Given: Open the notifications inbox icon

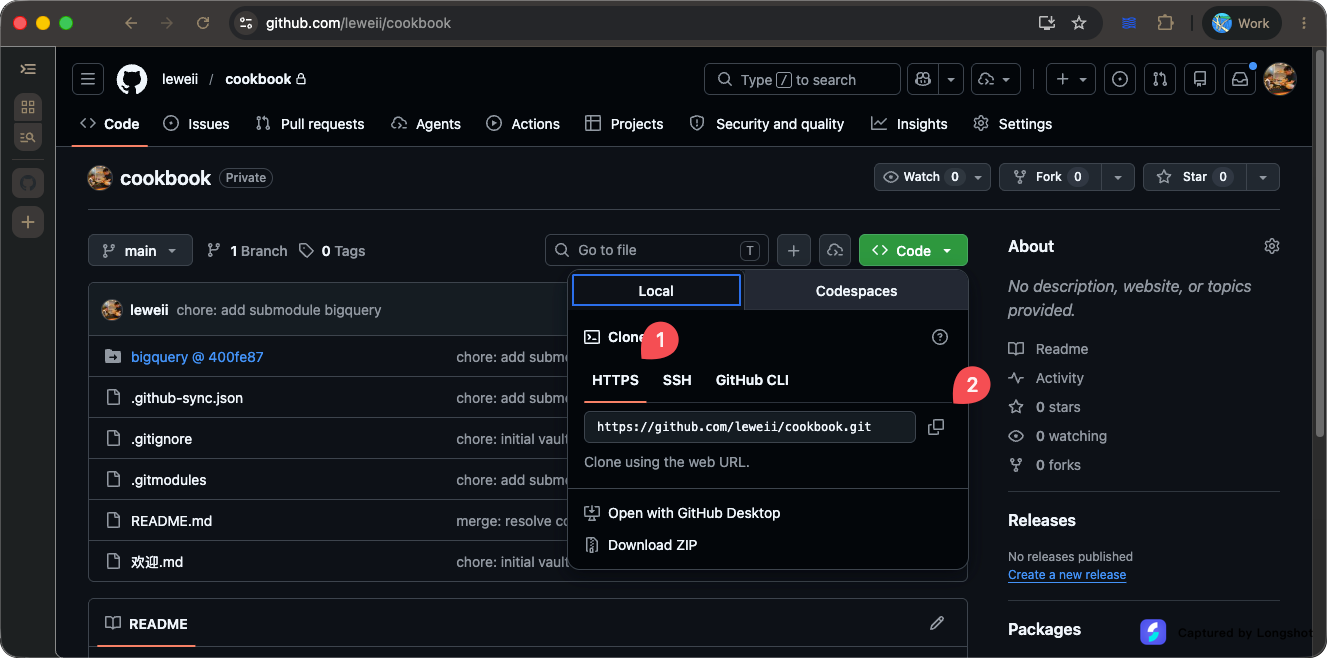Looking at the screenshot, I should 1240,79.
